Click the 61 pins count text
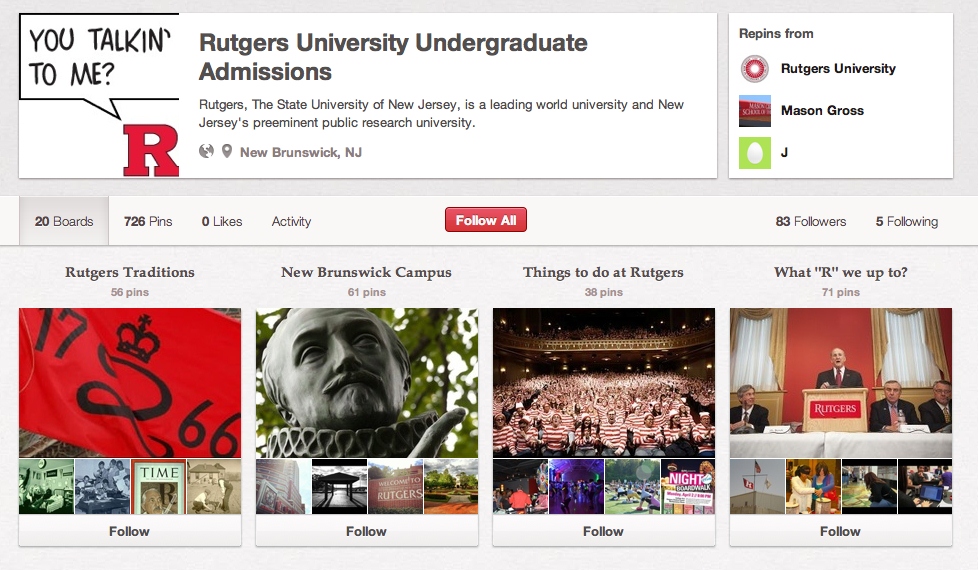 tap(367, 292)
